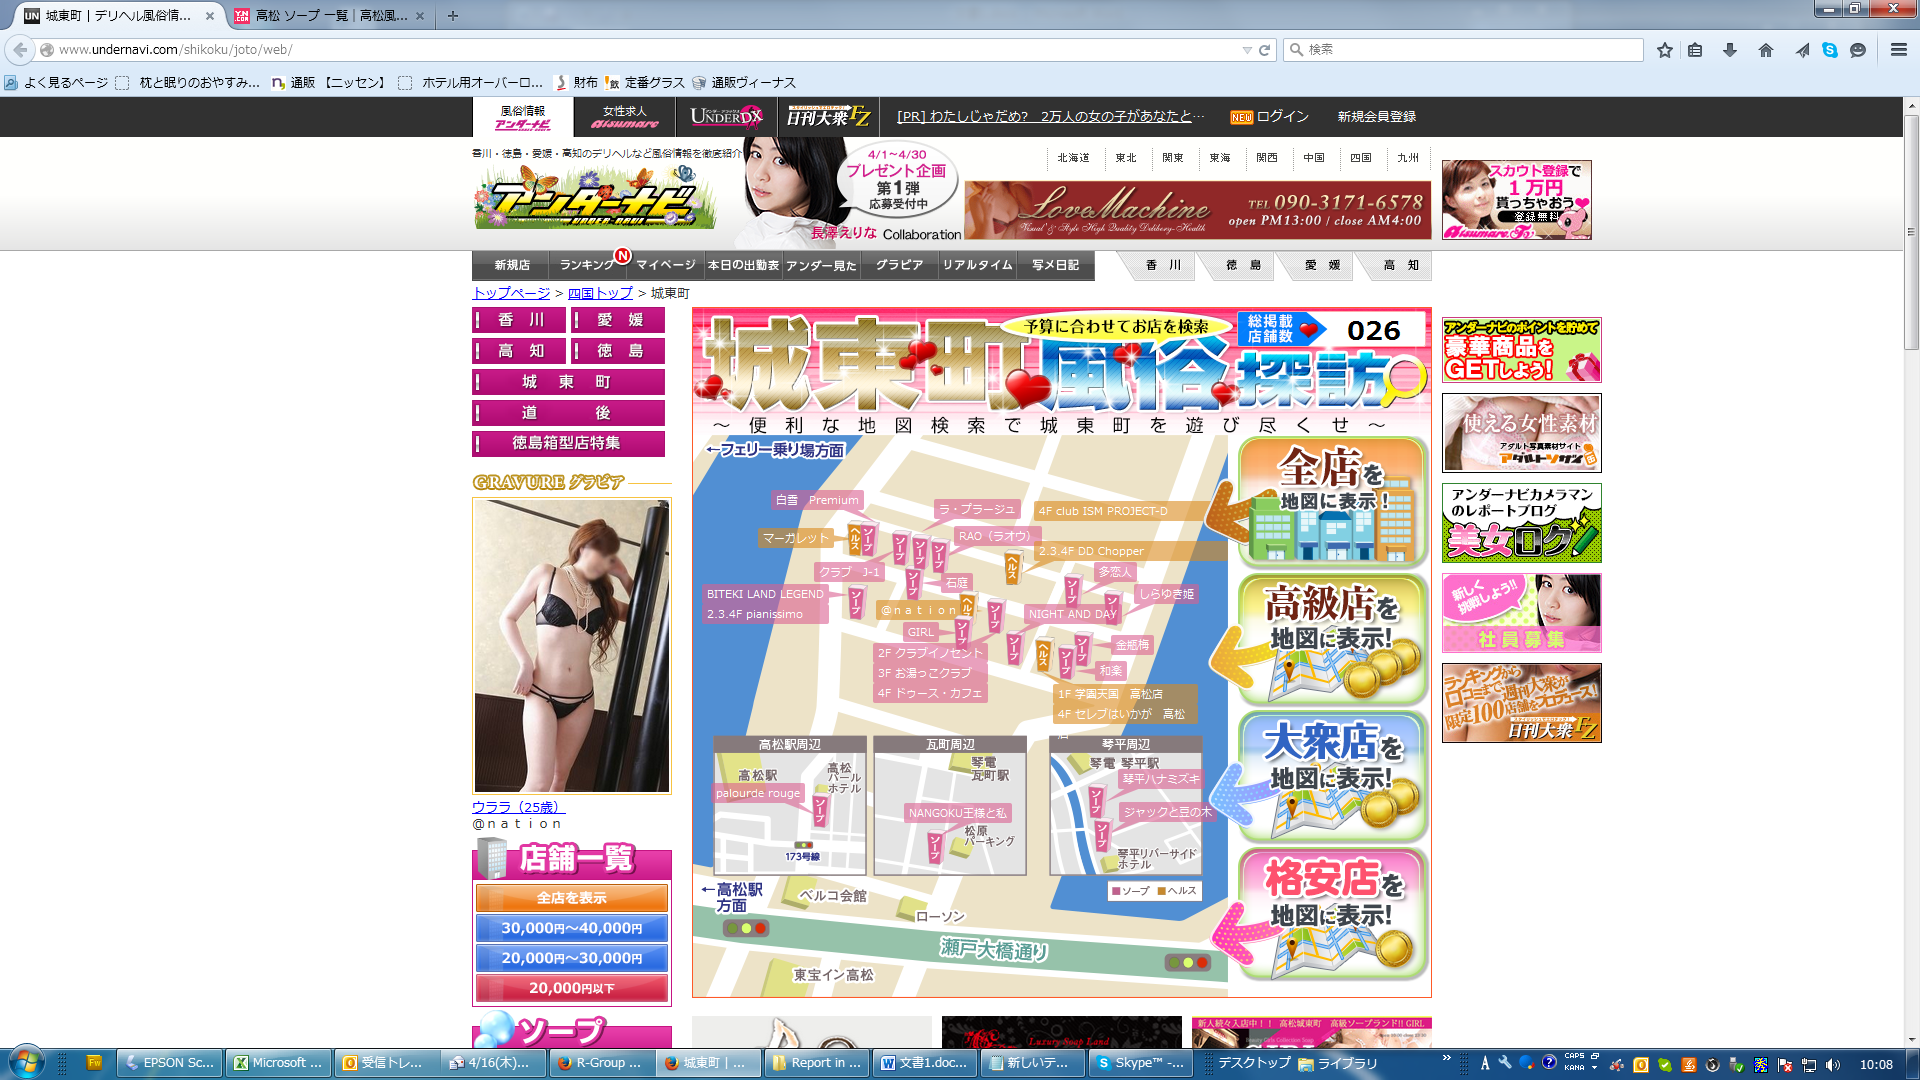Open the 日刊大衆 header tab
Viewport: 1920px width, 1080px height.
click(x=828, y=117)
